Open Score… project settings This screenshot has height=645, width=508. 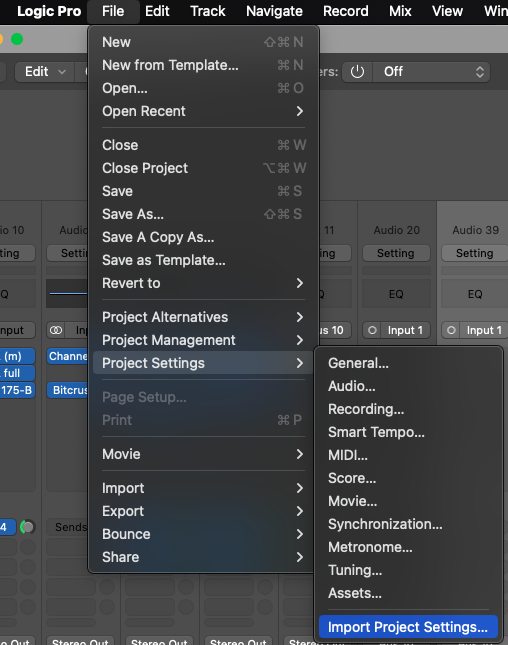408,478
